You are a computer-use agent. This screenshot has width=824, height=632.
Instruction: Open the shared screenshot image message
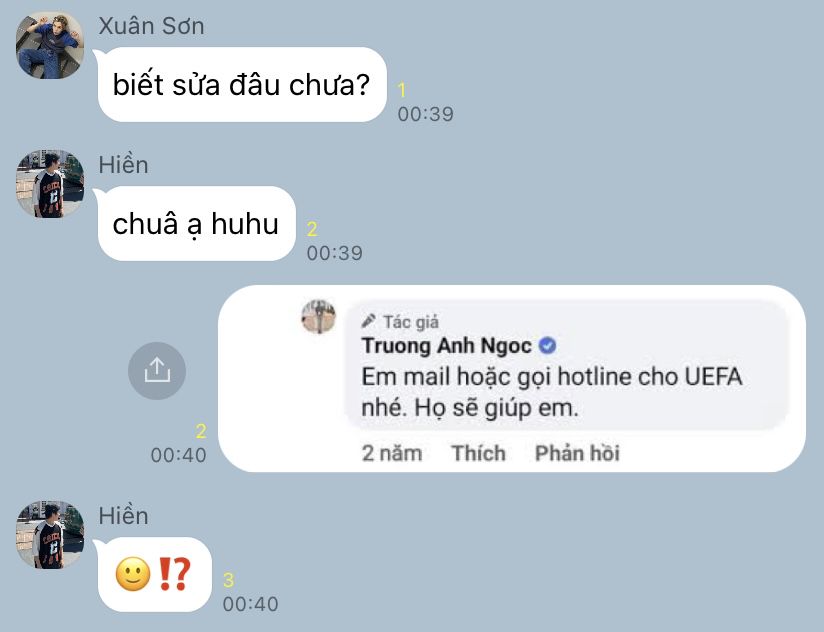512,378
